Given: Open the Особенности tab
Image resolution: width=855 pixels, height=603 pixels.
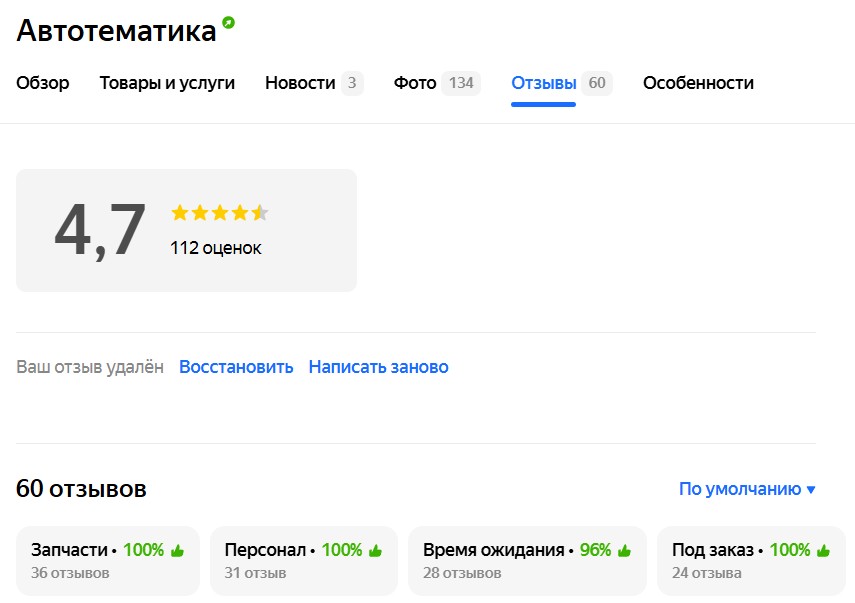Looking at the screenshot, I should [x=698, y=83].
